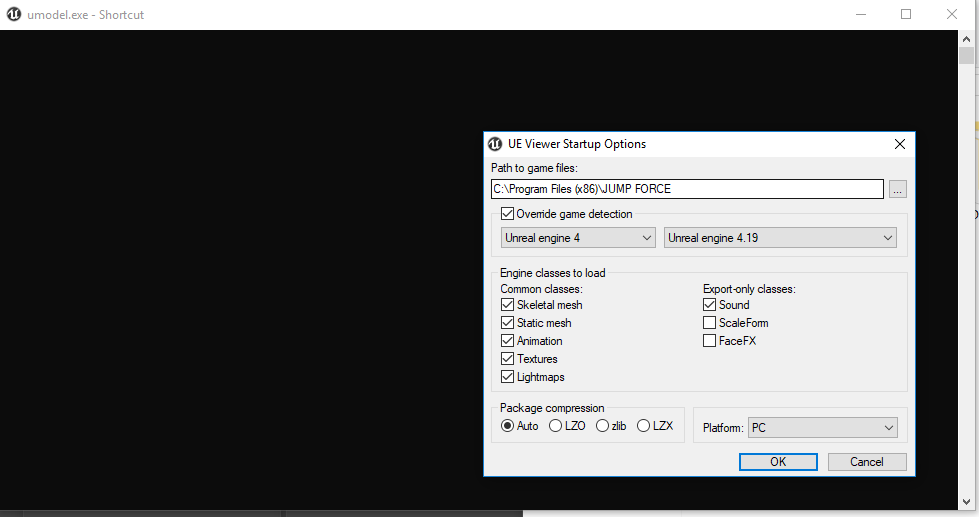
Task: Maximize the umodel.exe window
Action: pos(906,14)
